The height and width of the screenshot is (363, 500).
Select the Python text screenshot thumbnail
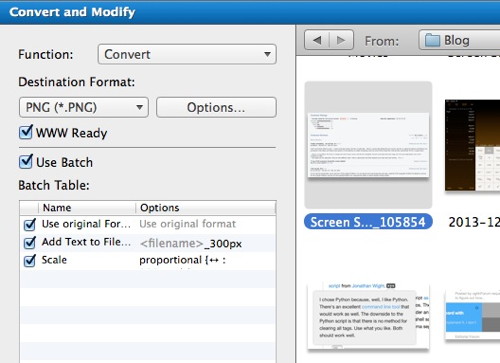tap(368, 317)
